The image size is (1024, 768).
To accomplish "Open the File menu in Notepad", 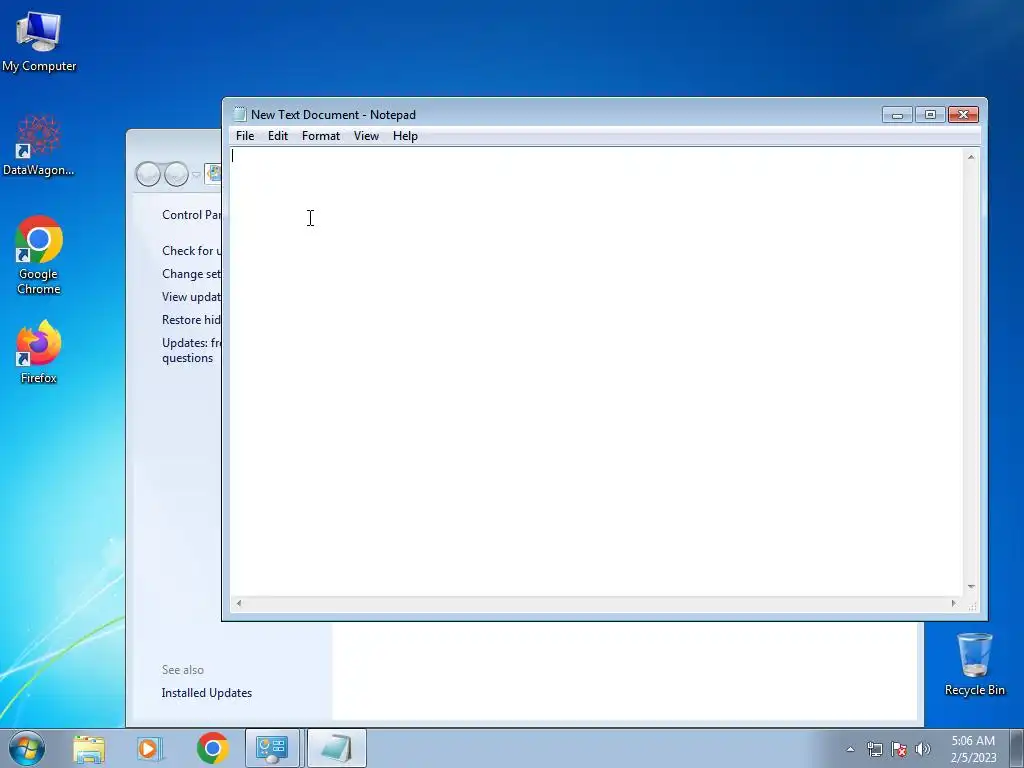I will [x=245, y=136].
